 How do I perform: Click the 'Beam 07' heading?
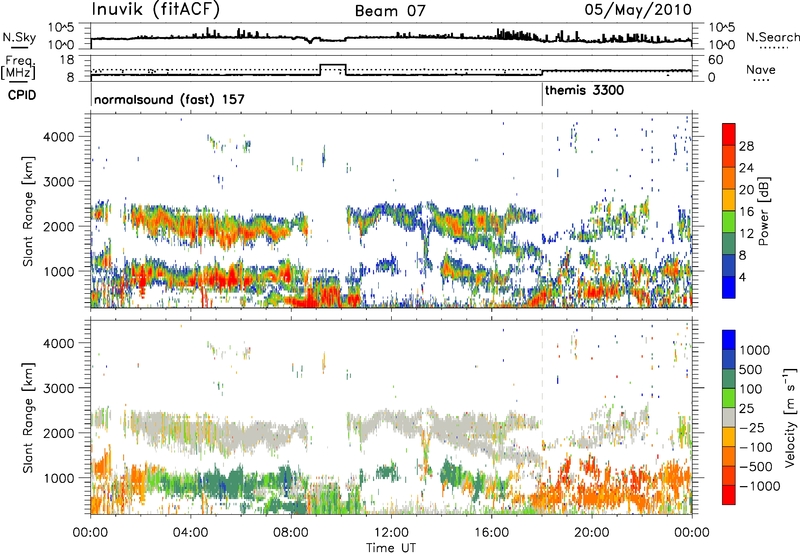tap(390, 10)
